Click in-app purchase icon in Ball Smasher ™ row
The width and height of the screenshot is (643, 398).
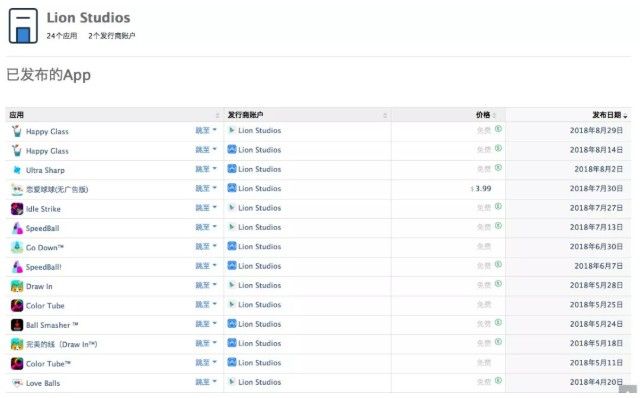[498, 323]
